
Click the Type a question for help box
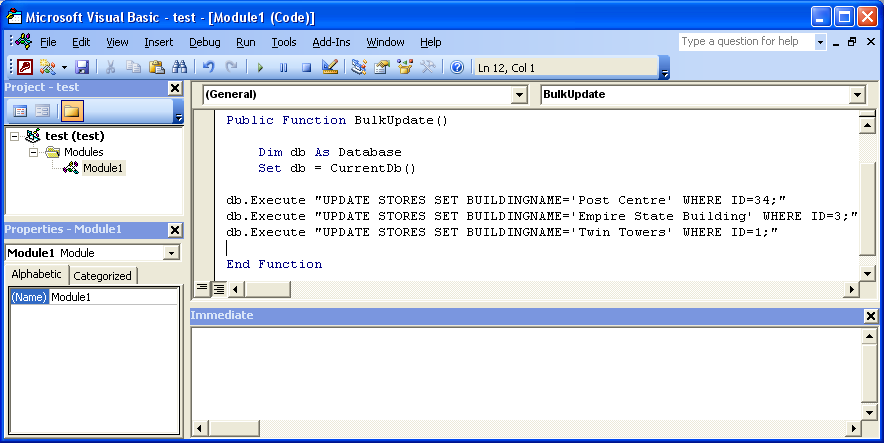click(x=746, y=42)
